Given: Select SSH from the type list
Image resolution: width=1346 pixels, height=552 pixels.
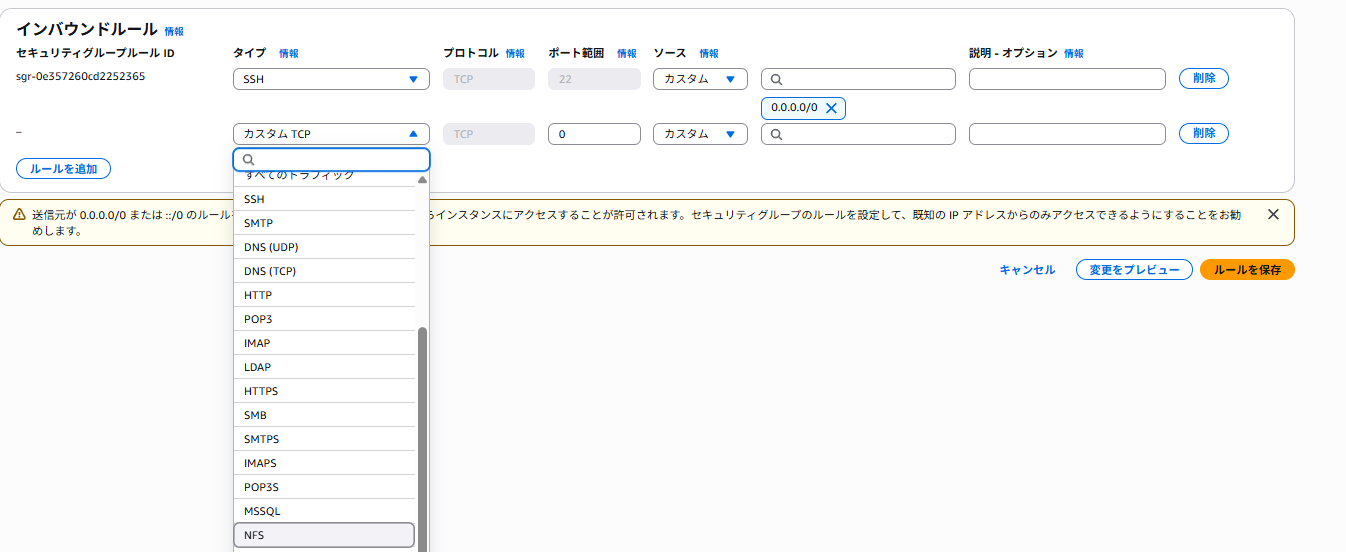Looking at the screenshot, I should click(324, 199).
